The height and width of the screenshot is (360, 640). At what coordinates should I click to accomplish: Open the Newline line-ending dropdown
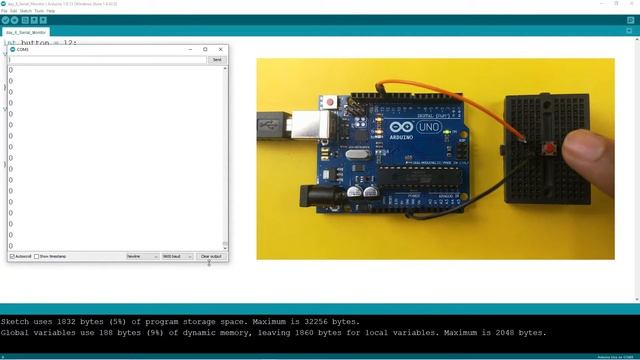point(142,256)
